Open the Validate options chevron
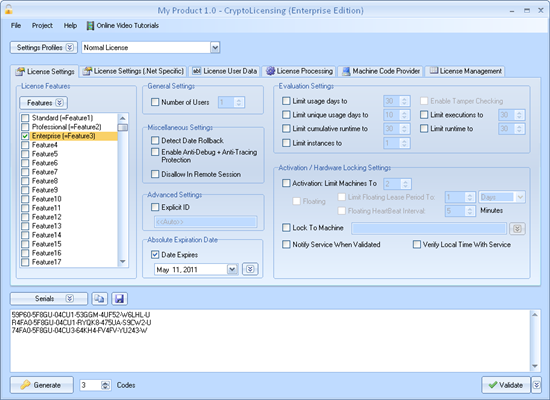The image size is (550, 400). pos(536,385)
